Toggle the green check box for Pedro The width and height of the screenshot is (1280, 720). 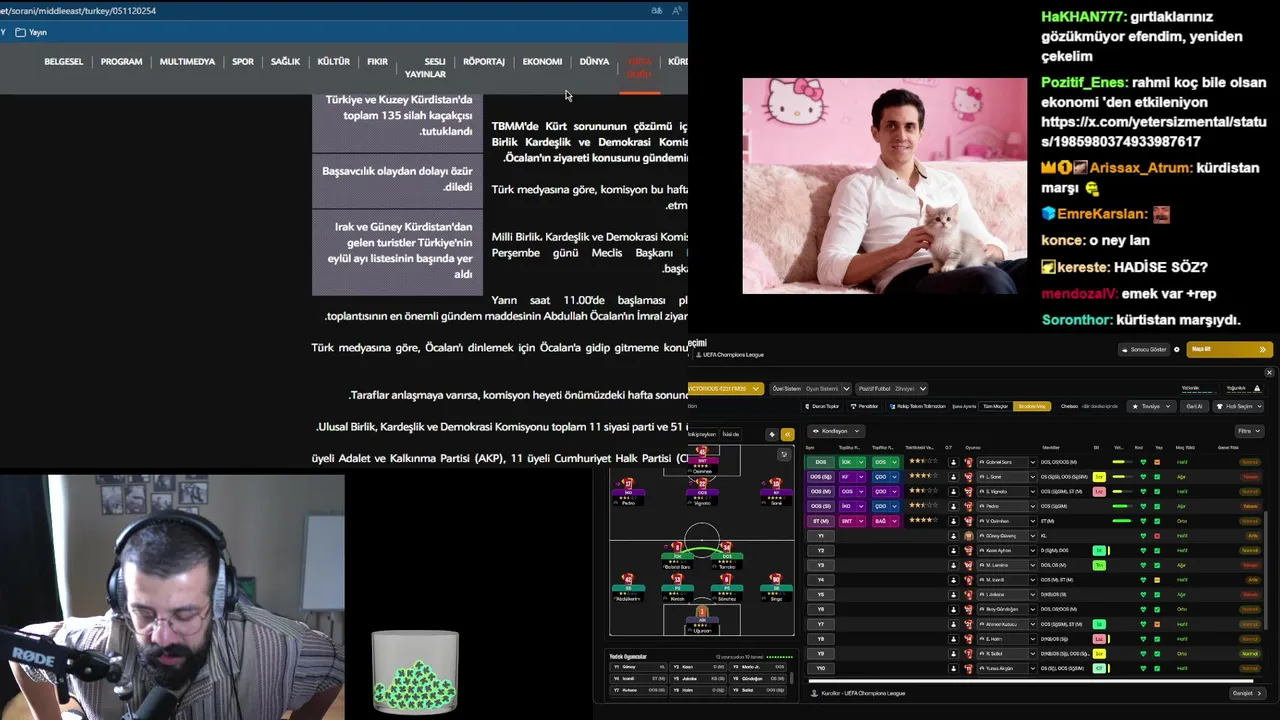tap(1157, 506)
